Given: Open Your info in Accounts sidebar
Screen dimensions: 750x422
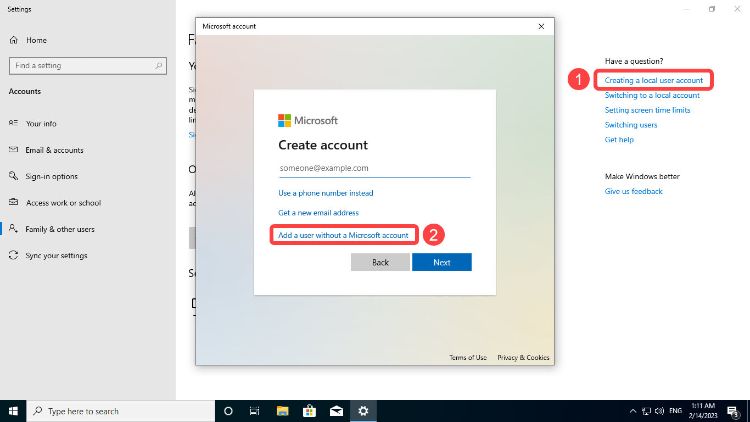Looking at the screenshot, I should coord(41,124).
